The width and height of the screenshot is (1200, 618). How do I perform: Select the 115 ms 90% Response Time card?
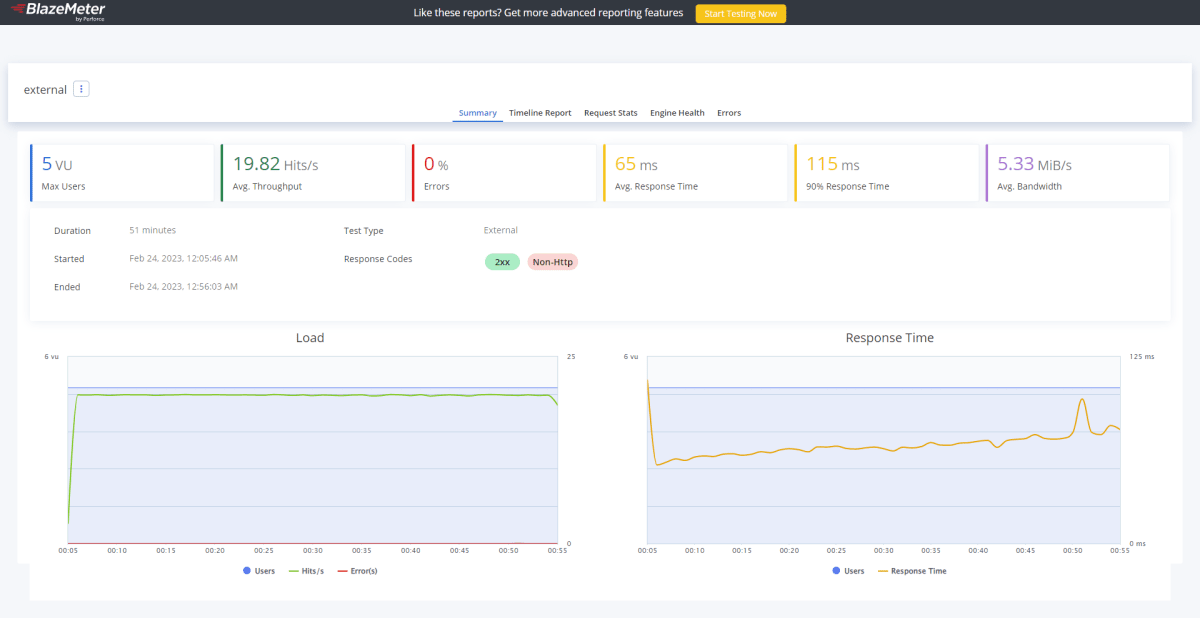[x=886, y=173]
